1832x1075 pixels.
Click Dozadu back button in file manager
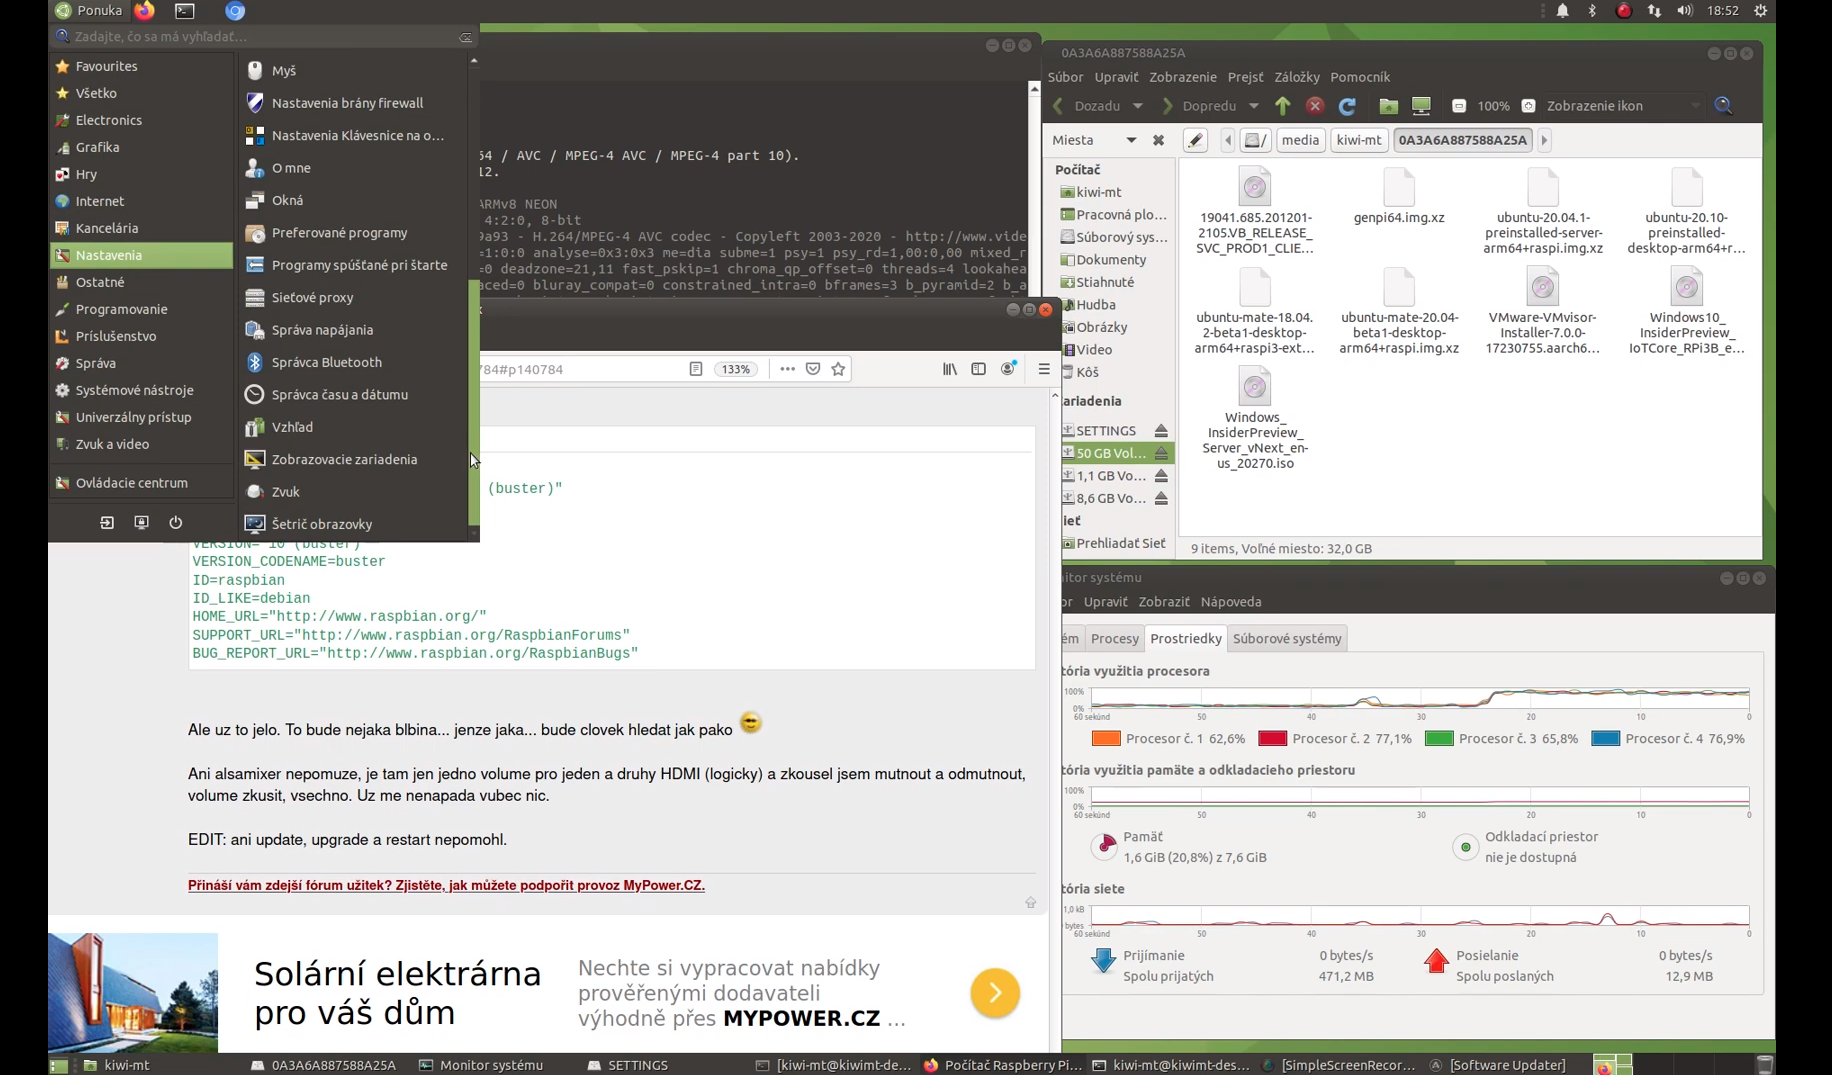1088,106
